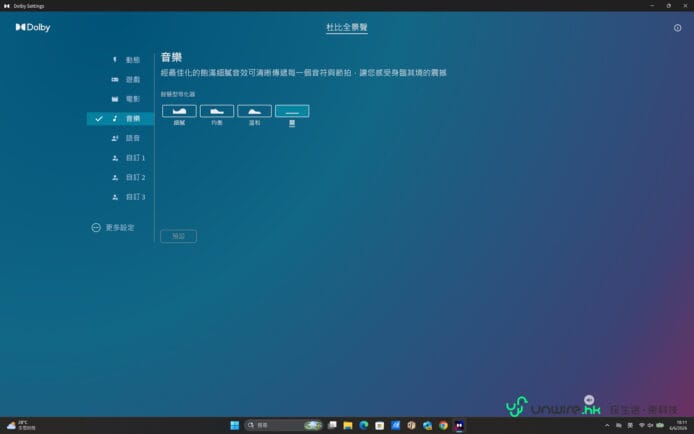Image resolution: width=694 pixels, height=434 pixels.
Task: Select the 細膩 (Detailed) equalizer preset
Action: pos(179,111)
